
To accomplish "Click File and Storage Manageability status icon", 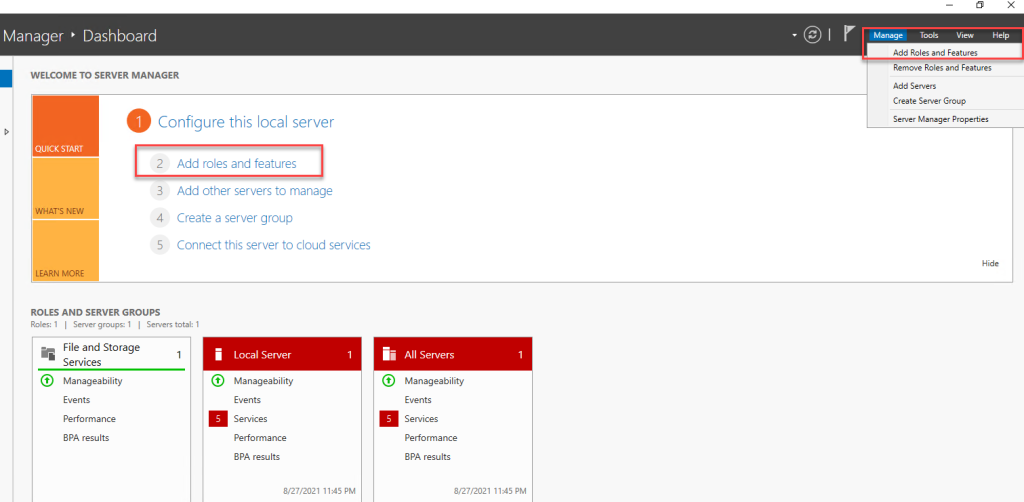I will [47, 381].
